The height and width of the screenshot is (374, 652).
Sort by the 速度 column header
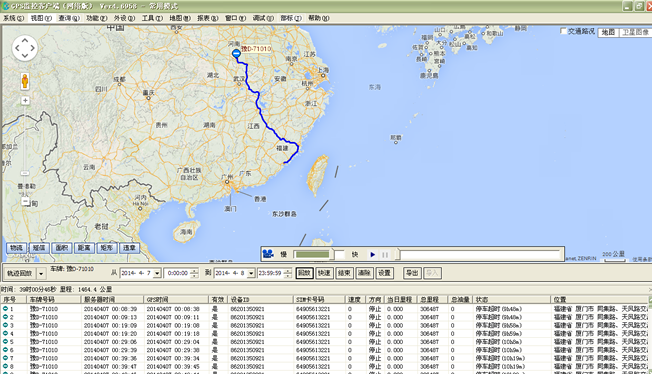click(x=356, y=300)
